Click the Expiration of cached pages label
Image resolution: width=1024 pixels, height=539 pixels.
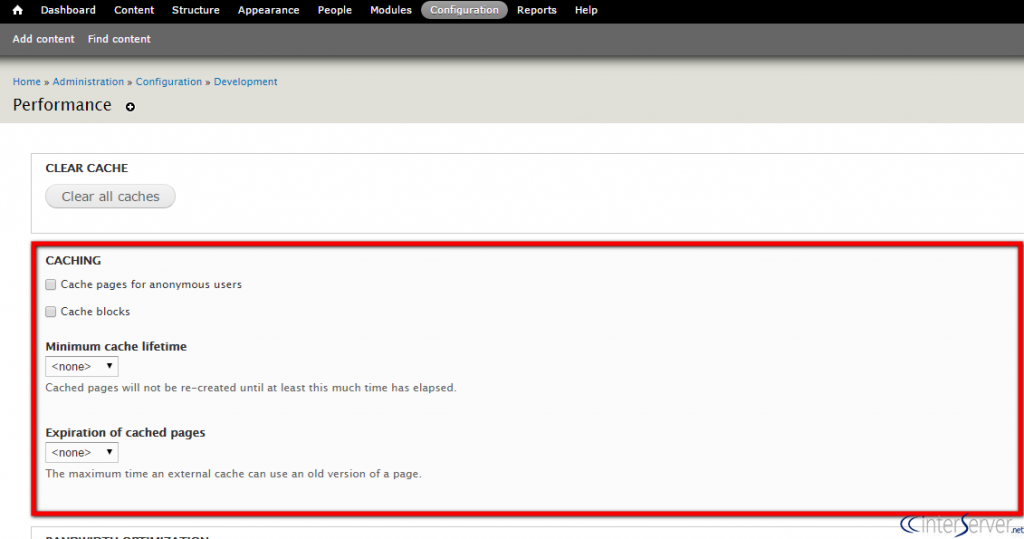(x=125, y=433)
